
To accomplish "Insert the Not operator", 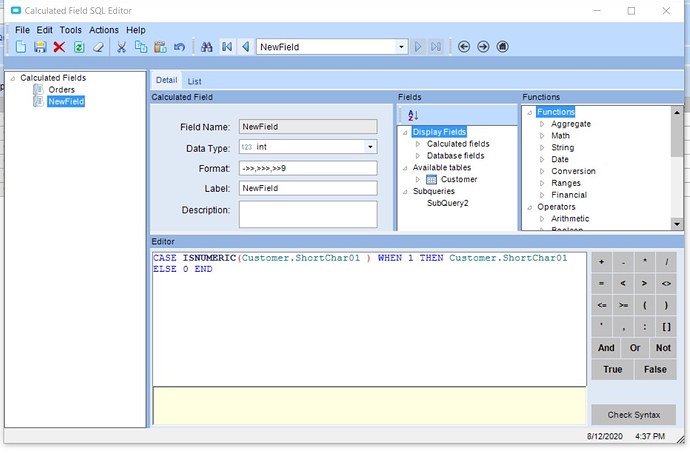I will 663,348.
